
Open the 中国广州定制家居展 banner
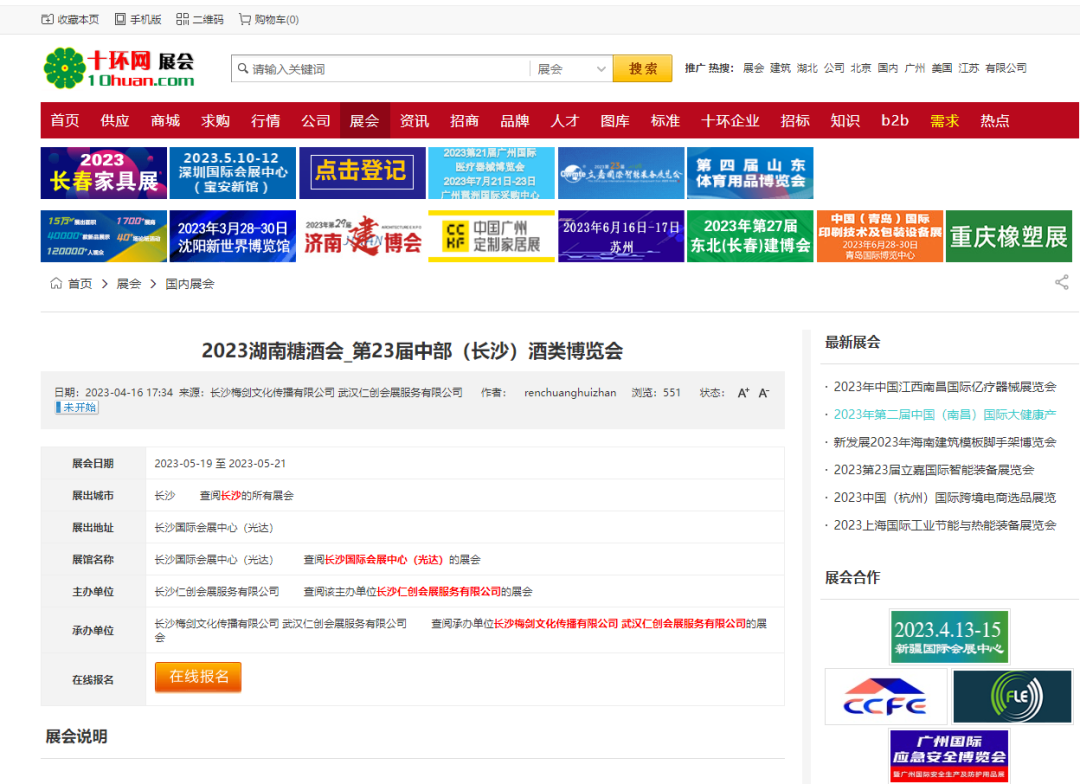(x=491, y=236)
